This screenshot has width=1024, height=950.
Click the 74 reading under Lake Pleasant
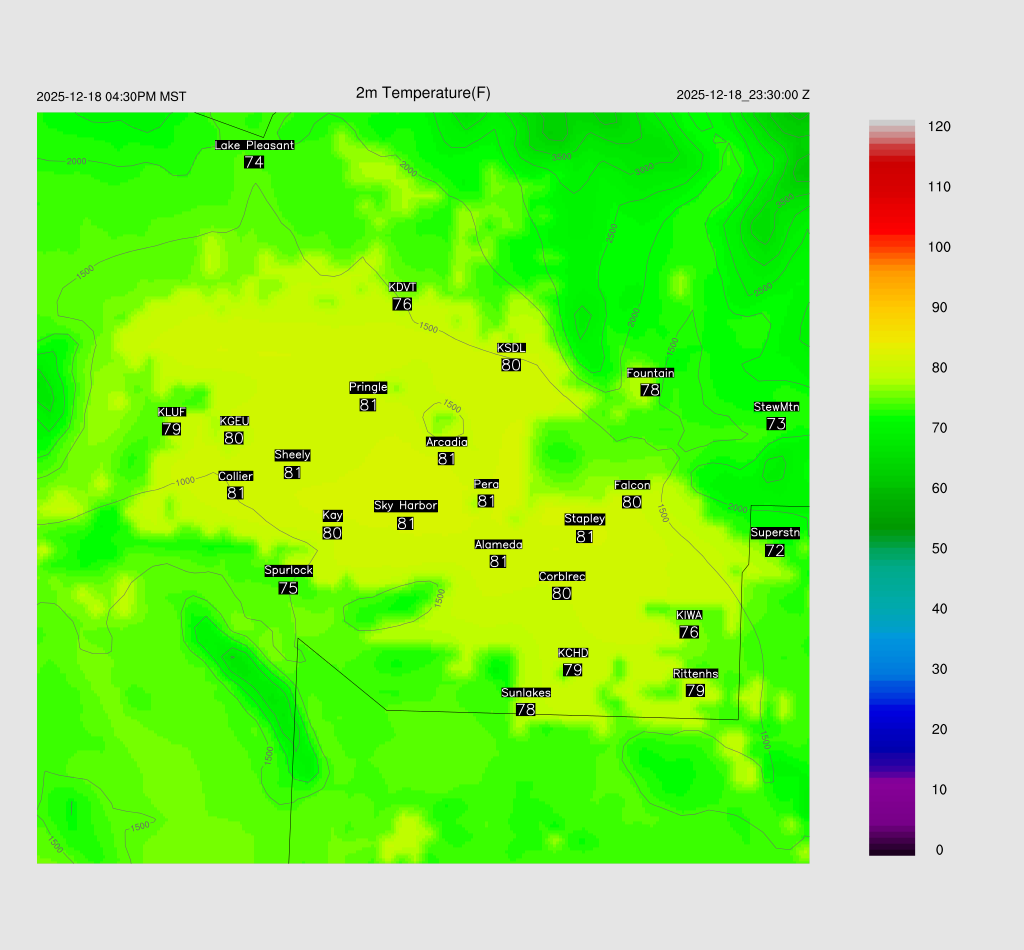pyautogui.click(x=254, y=162)
